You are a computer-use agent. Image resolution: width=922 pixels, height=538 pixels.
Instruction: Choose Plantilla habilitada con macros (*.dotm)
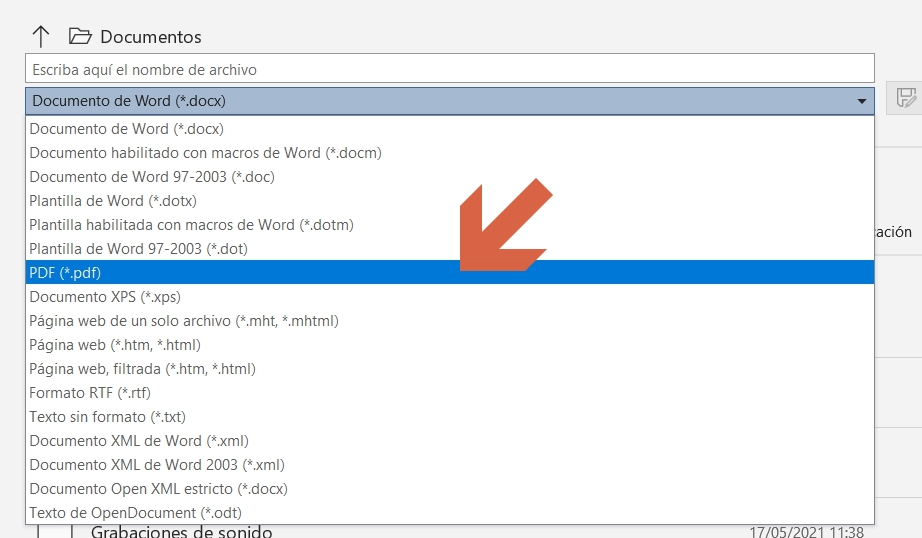click(x=450, y=225)
